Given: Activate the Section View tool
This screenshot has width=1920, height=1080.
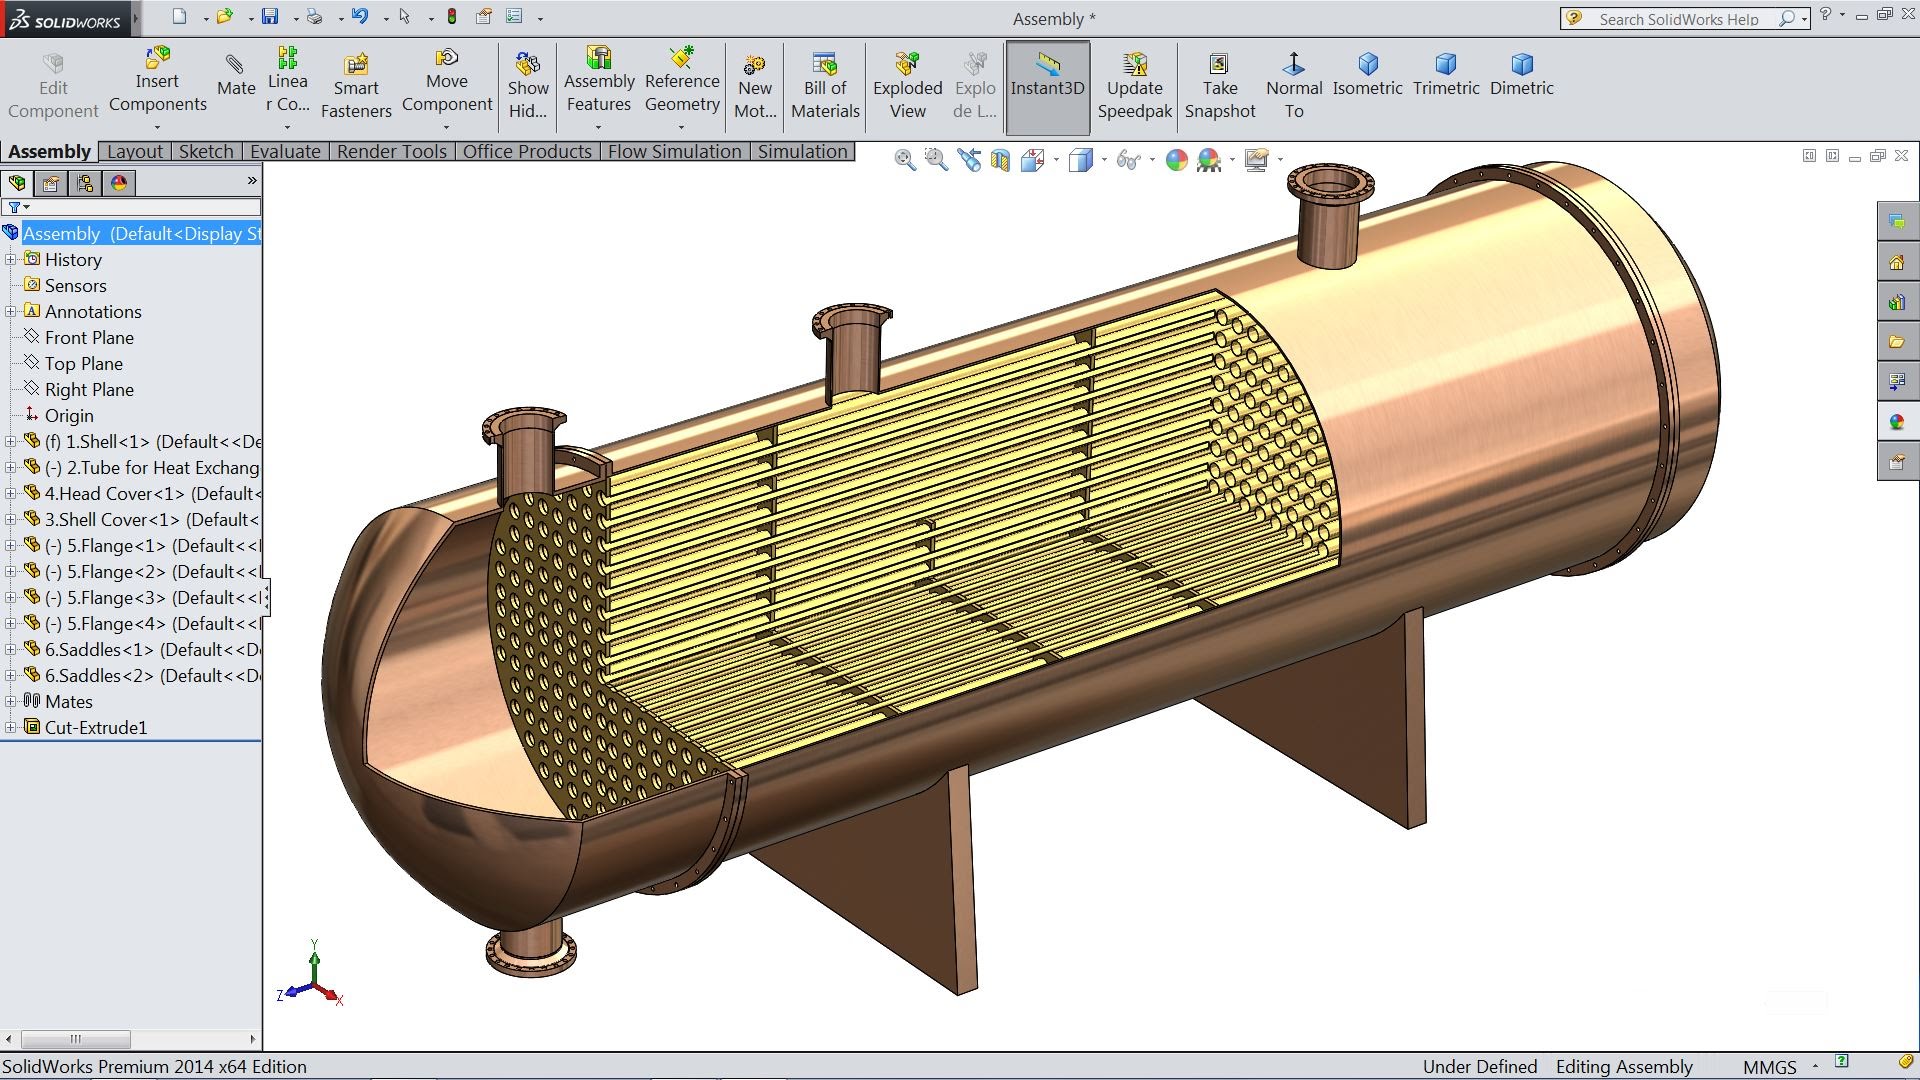Looking at the screenshot, I should click(x=1000, y=160).
